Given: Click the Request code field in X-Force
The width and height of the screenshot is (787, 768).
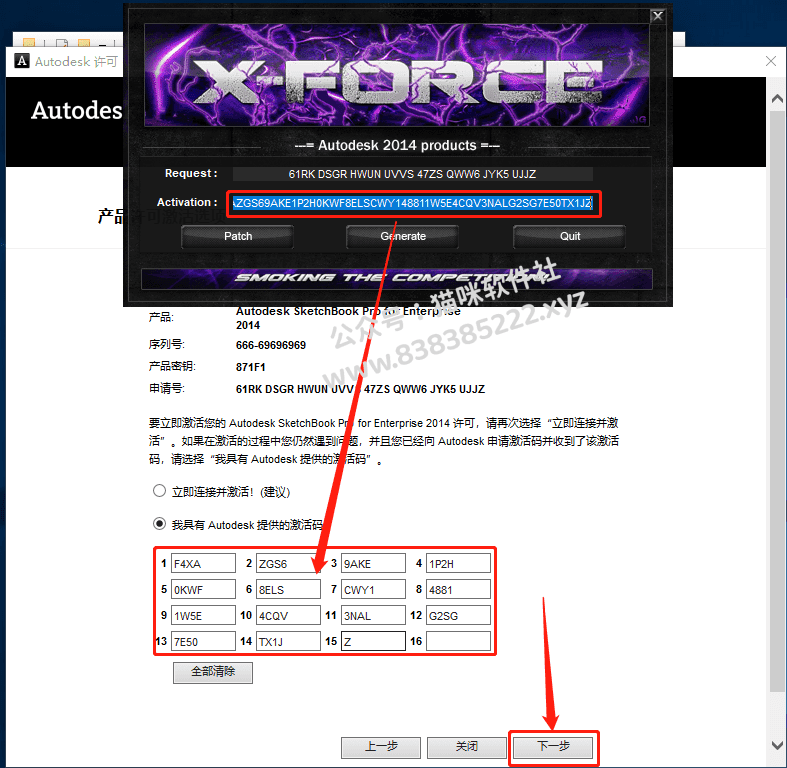Looking at the screenshot, I should [413, 174].
